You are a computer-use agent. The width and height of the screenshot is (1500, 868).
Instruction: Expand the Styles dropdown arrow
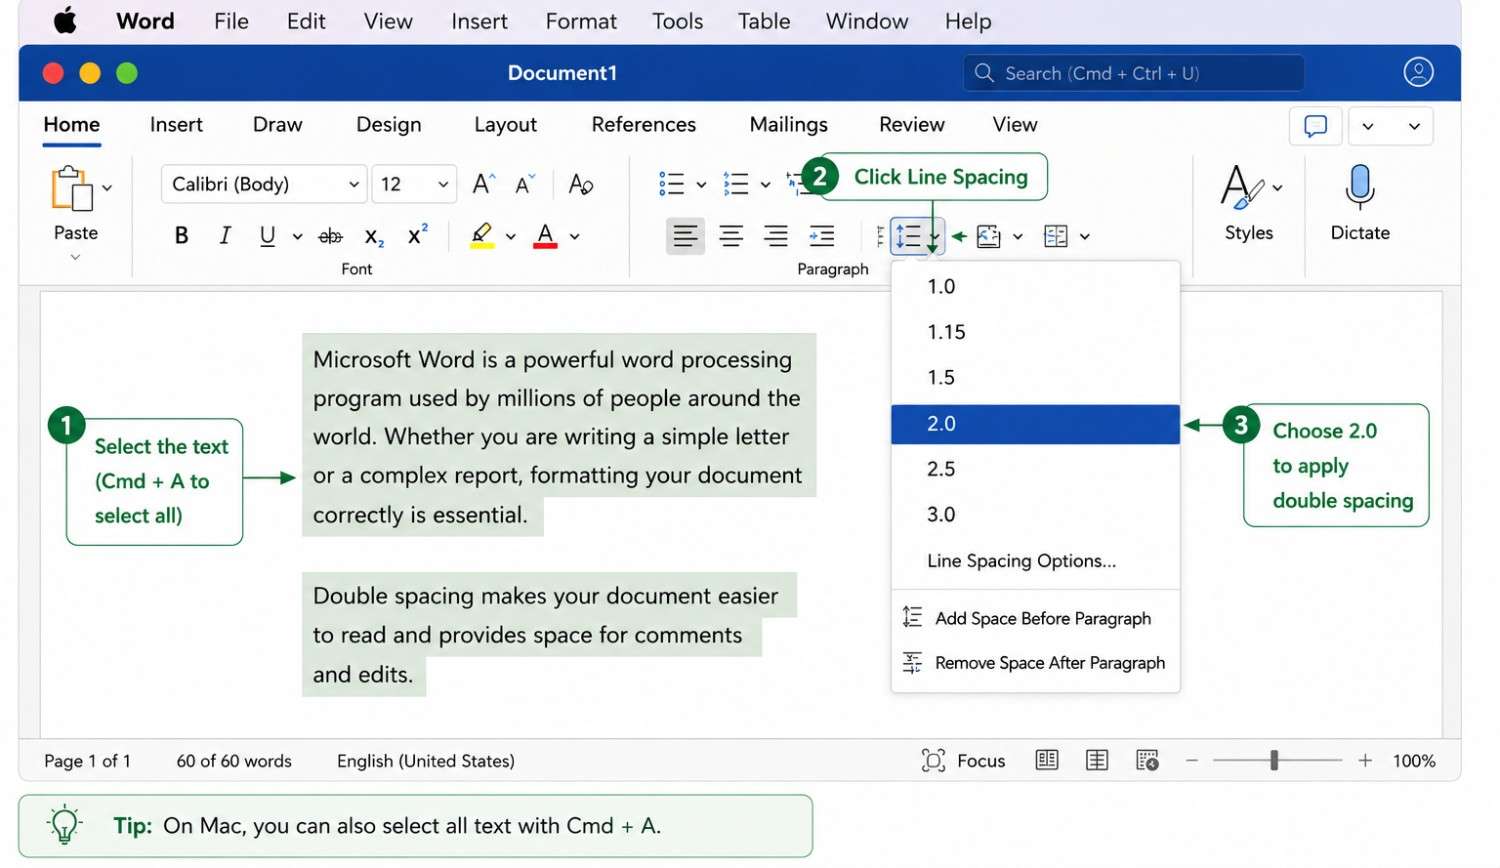(1277, 188)
